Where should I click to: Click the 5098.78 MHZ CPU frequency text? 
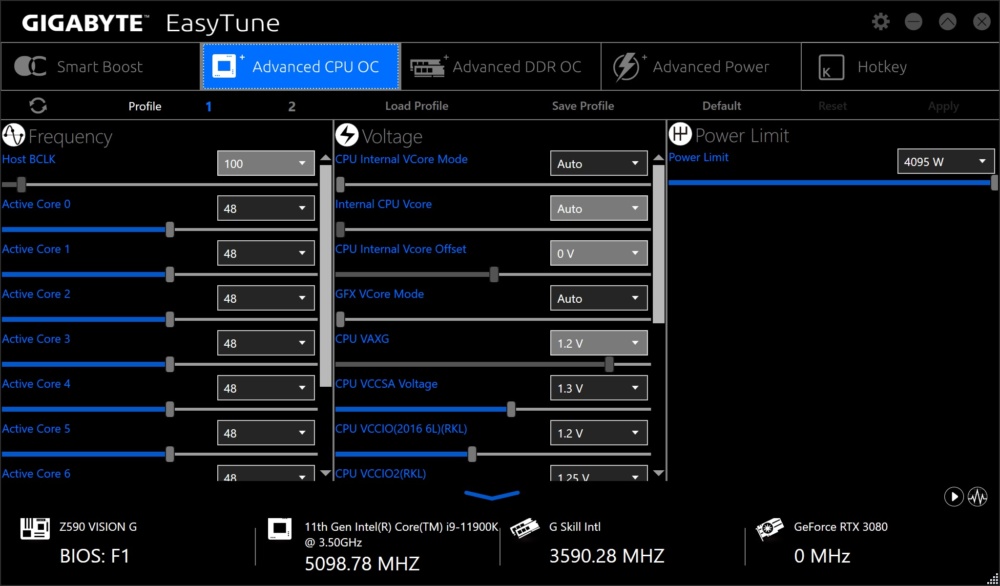pyautogui.click(x=362, y=564)
